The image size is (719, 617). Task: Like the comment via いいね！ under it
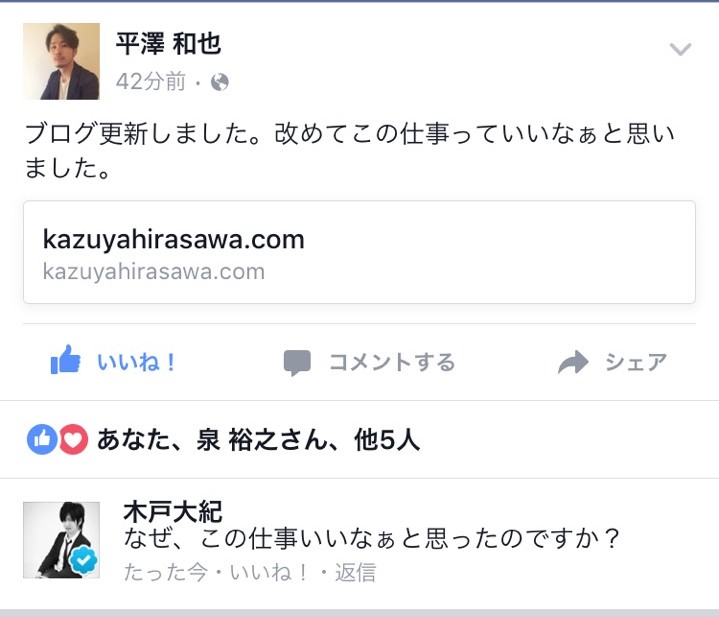click(x=268, y=573)
